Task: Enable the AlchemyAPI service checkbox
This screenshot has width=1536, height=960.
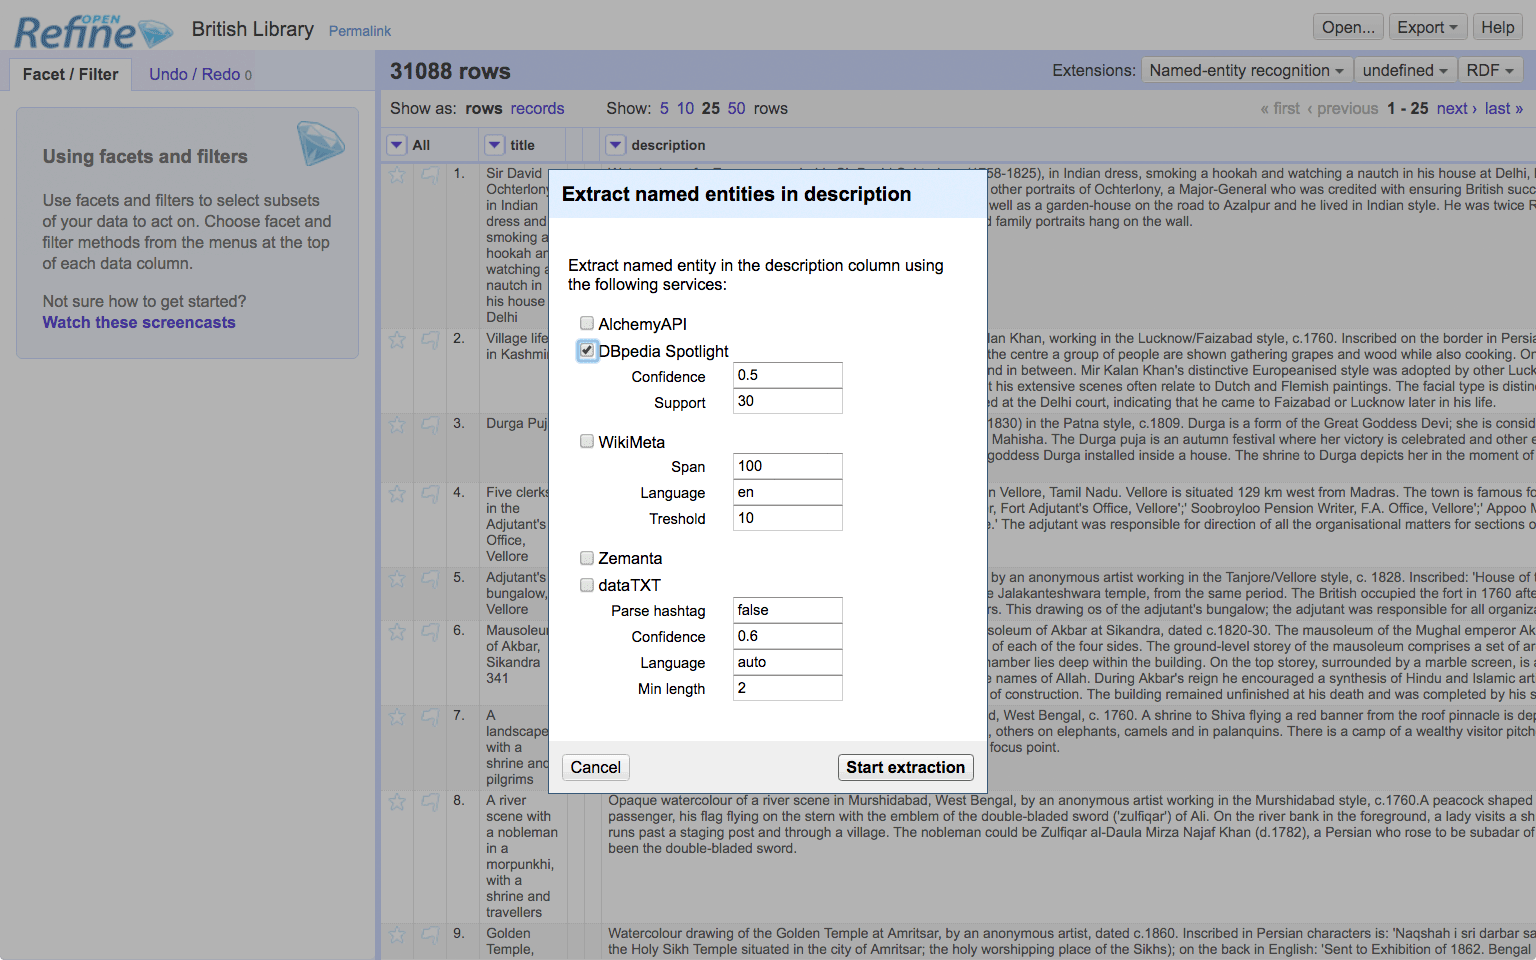Action: coord(587,323)
